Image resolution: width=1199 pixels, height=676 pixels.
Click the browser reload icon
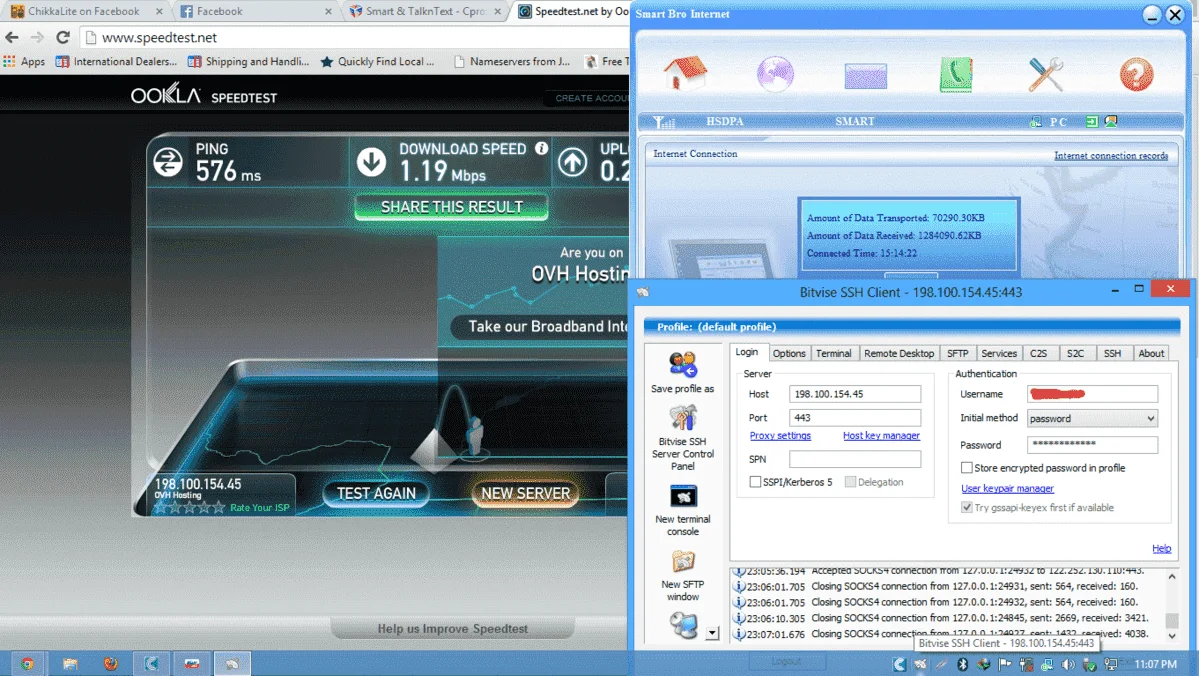click(x=63, y=37)
